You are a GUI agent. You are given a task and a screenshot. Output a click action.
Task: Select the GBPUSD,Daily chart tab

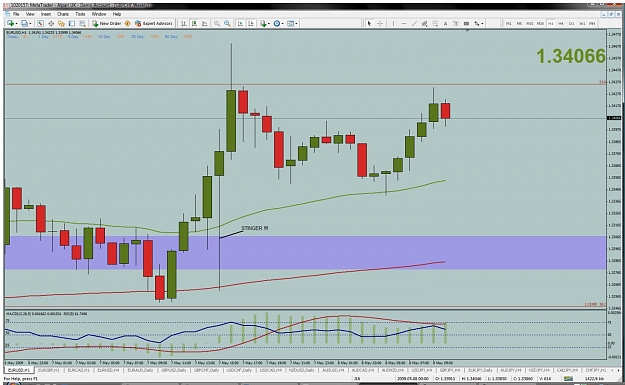pyautogui.click(x=174, y=370)
